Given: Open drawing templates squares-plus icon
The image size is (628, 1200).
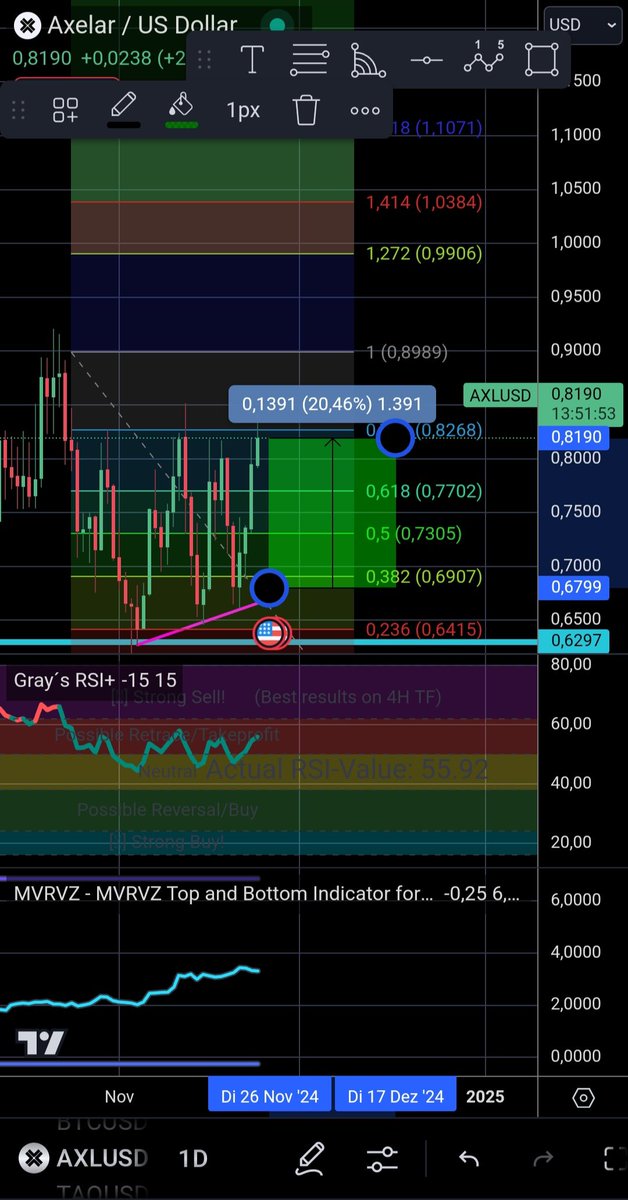Looking at the screenshot, I should (66, 110).
